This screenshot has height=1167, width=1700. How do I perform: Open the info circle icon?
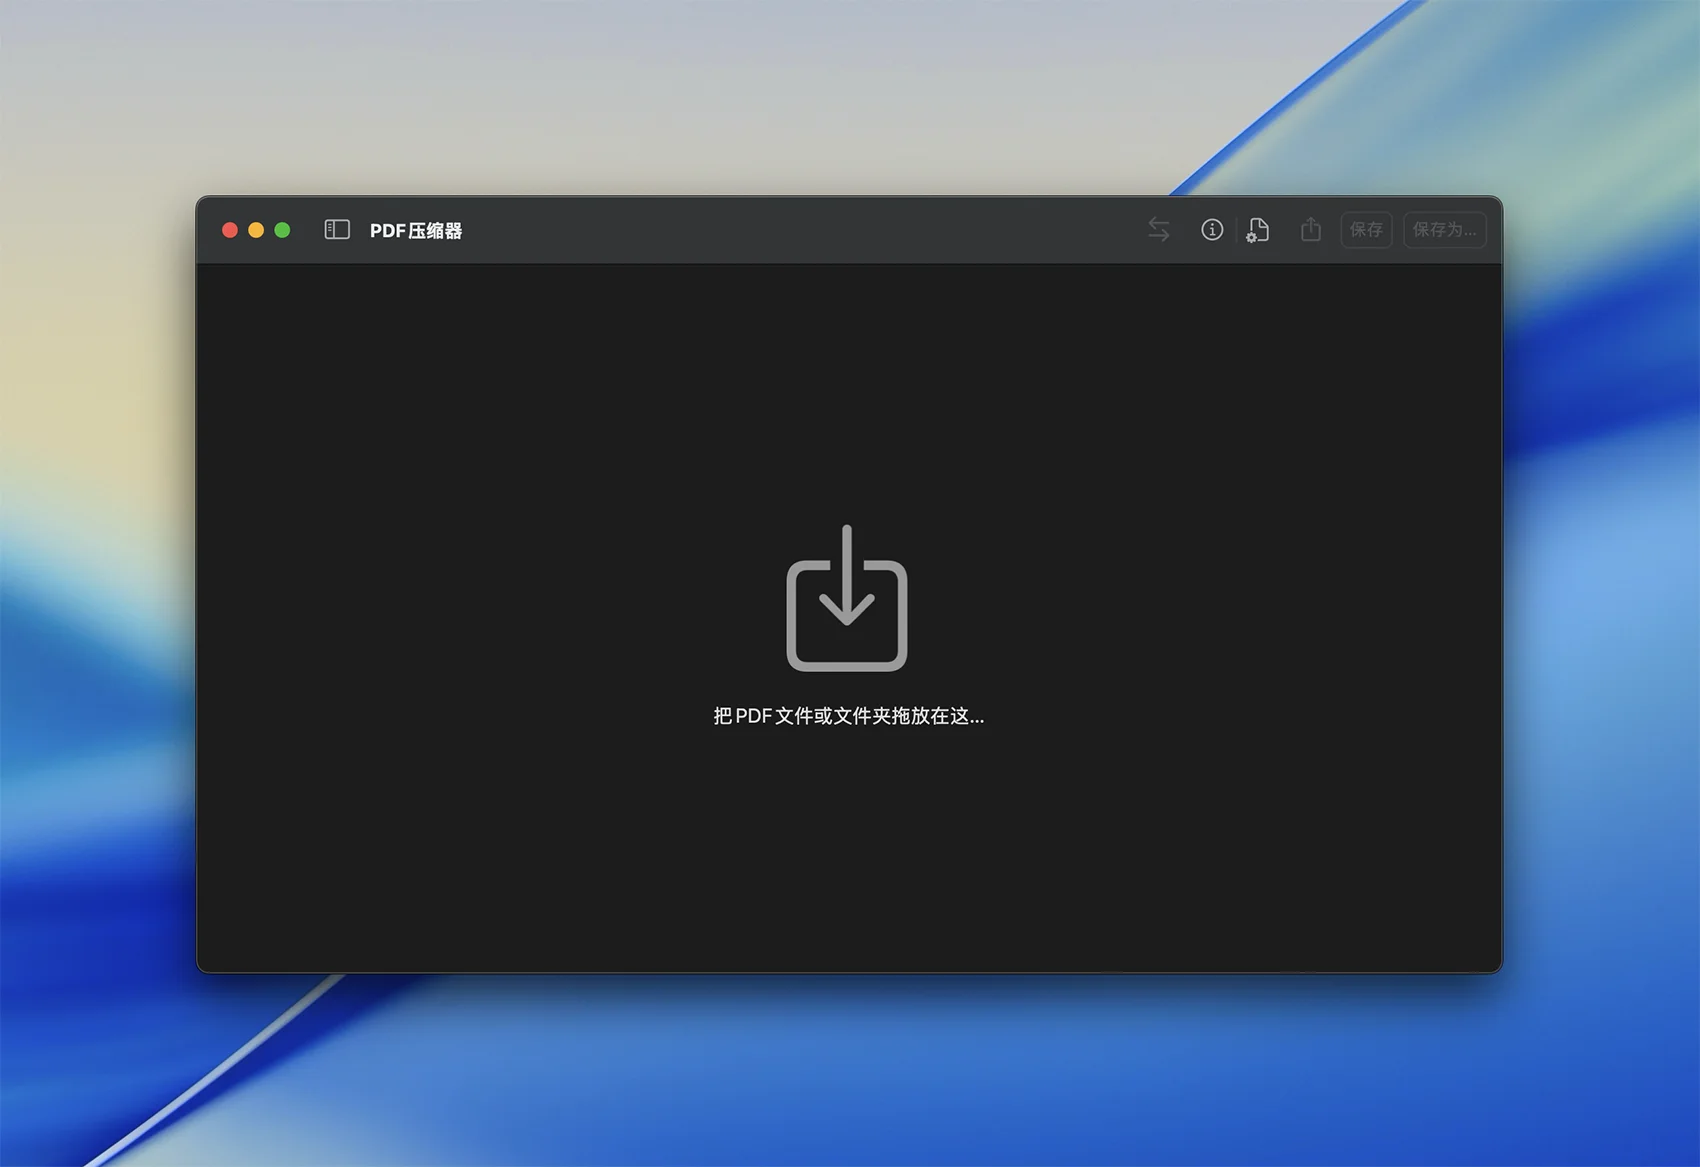pos(1211,230)
